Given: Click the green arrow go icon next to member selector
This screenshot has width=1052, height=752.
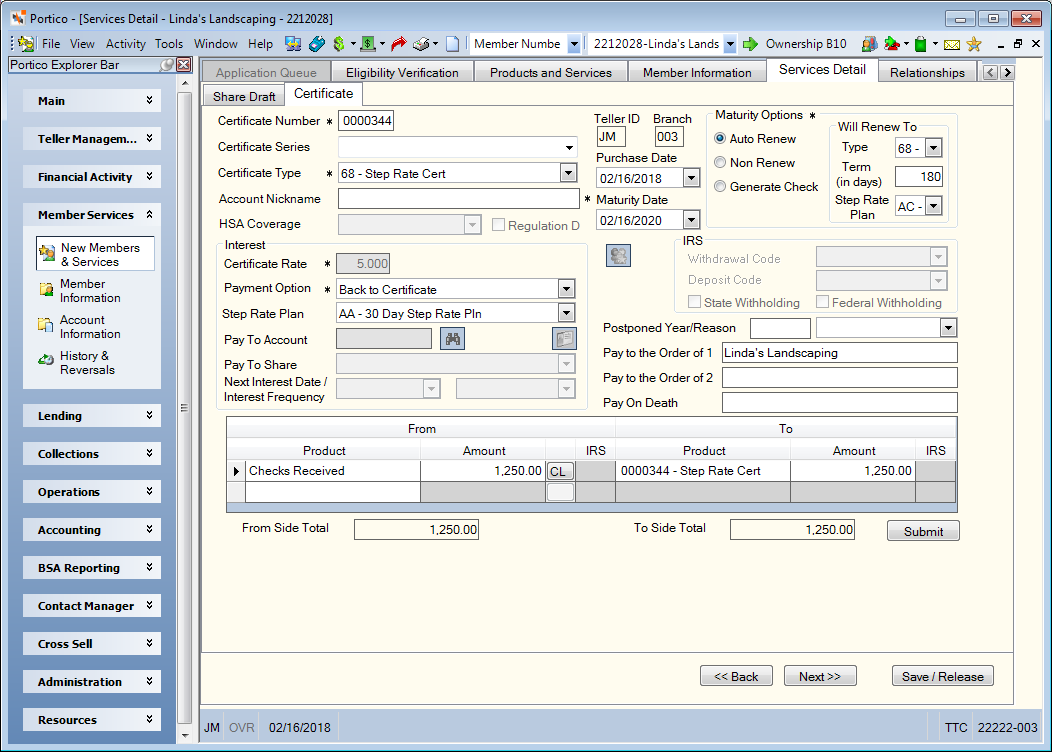Looking at the screenshot, I should click(750, 44).
